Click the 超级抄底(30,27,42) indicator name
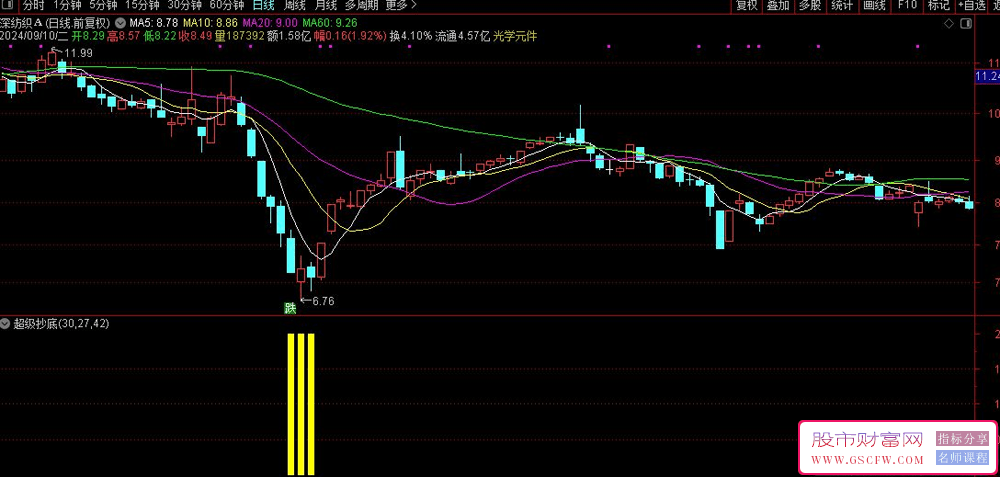The image size is (1000, 477). click(61, 324)
